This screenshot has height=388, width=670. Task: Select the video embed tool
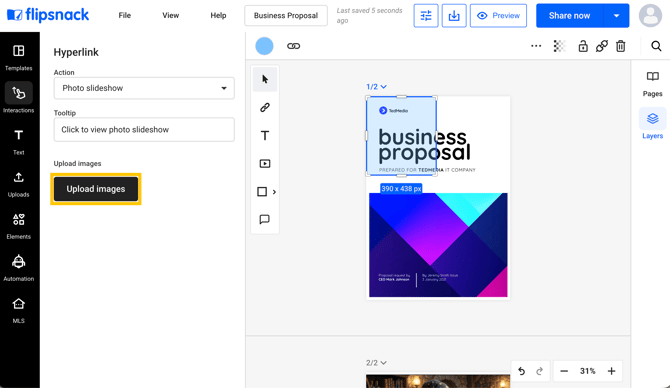[265, 164]
